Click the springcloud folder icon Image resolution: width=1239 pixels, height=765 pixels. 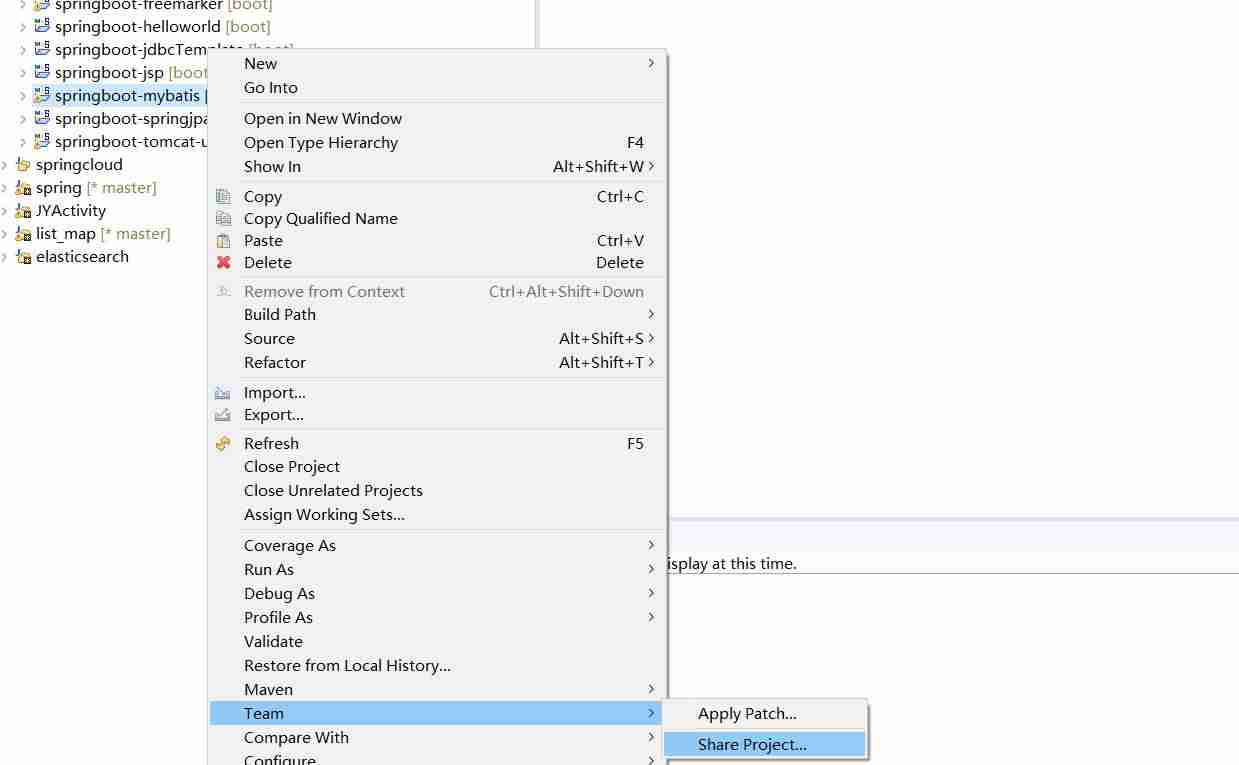(23, 165)
